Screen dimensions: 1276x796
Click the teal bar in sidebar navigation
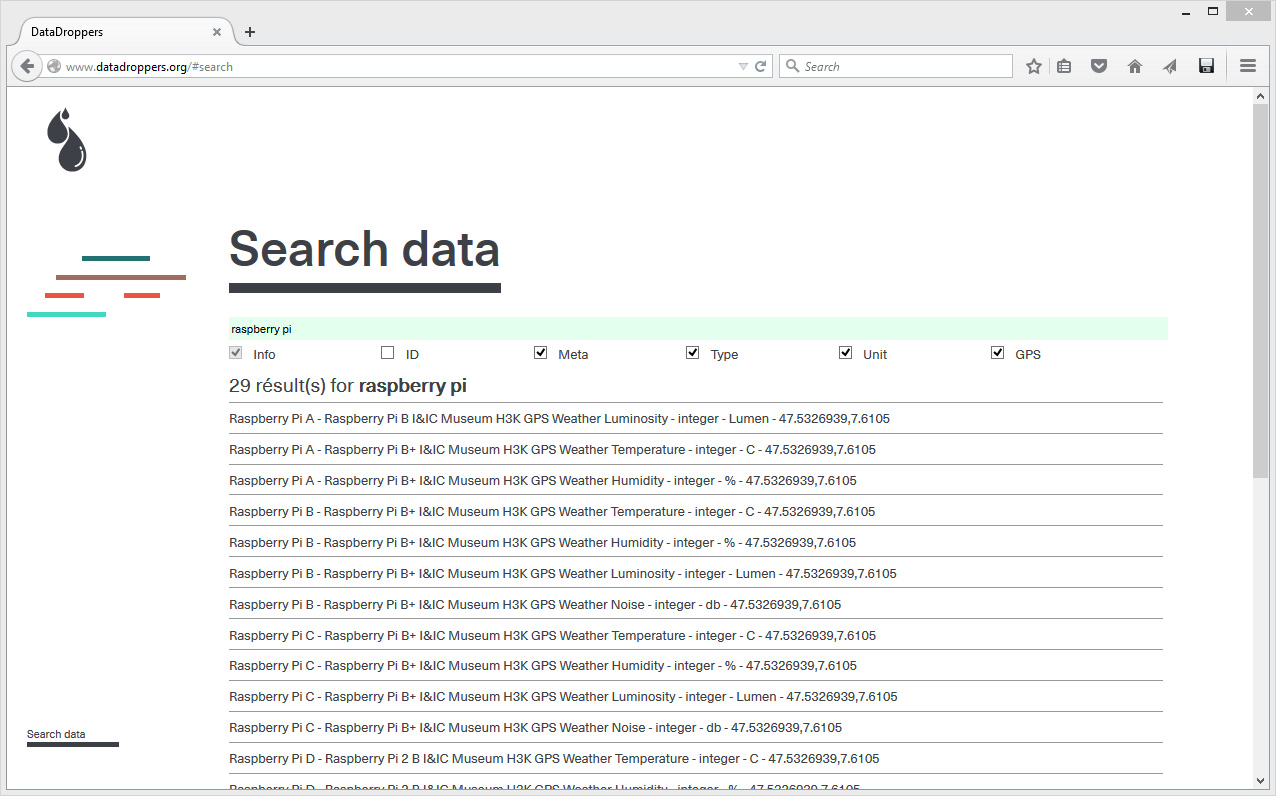click(x=116, y=258)
